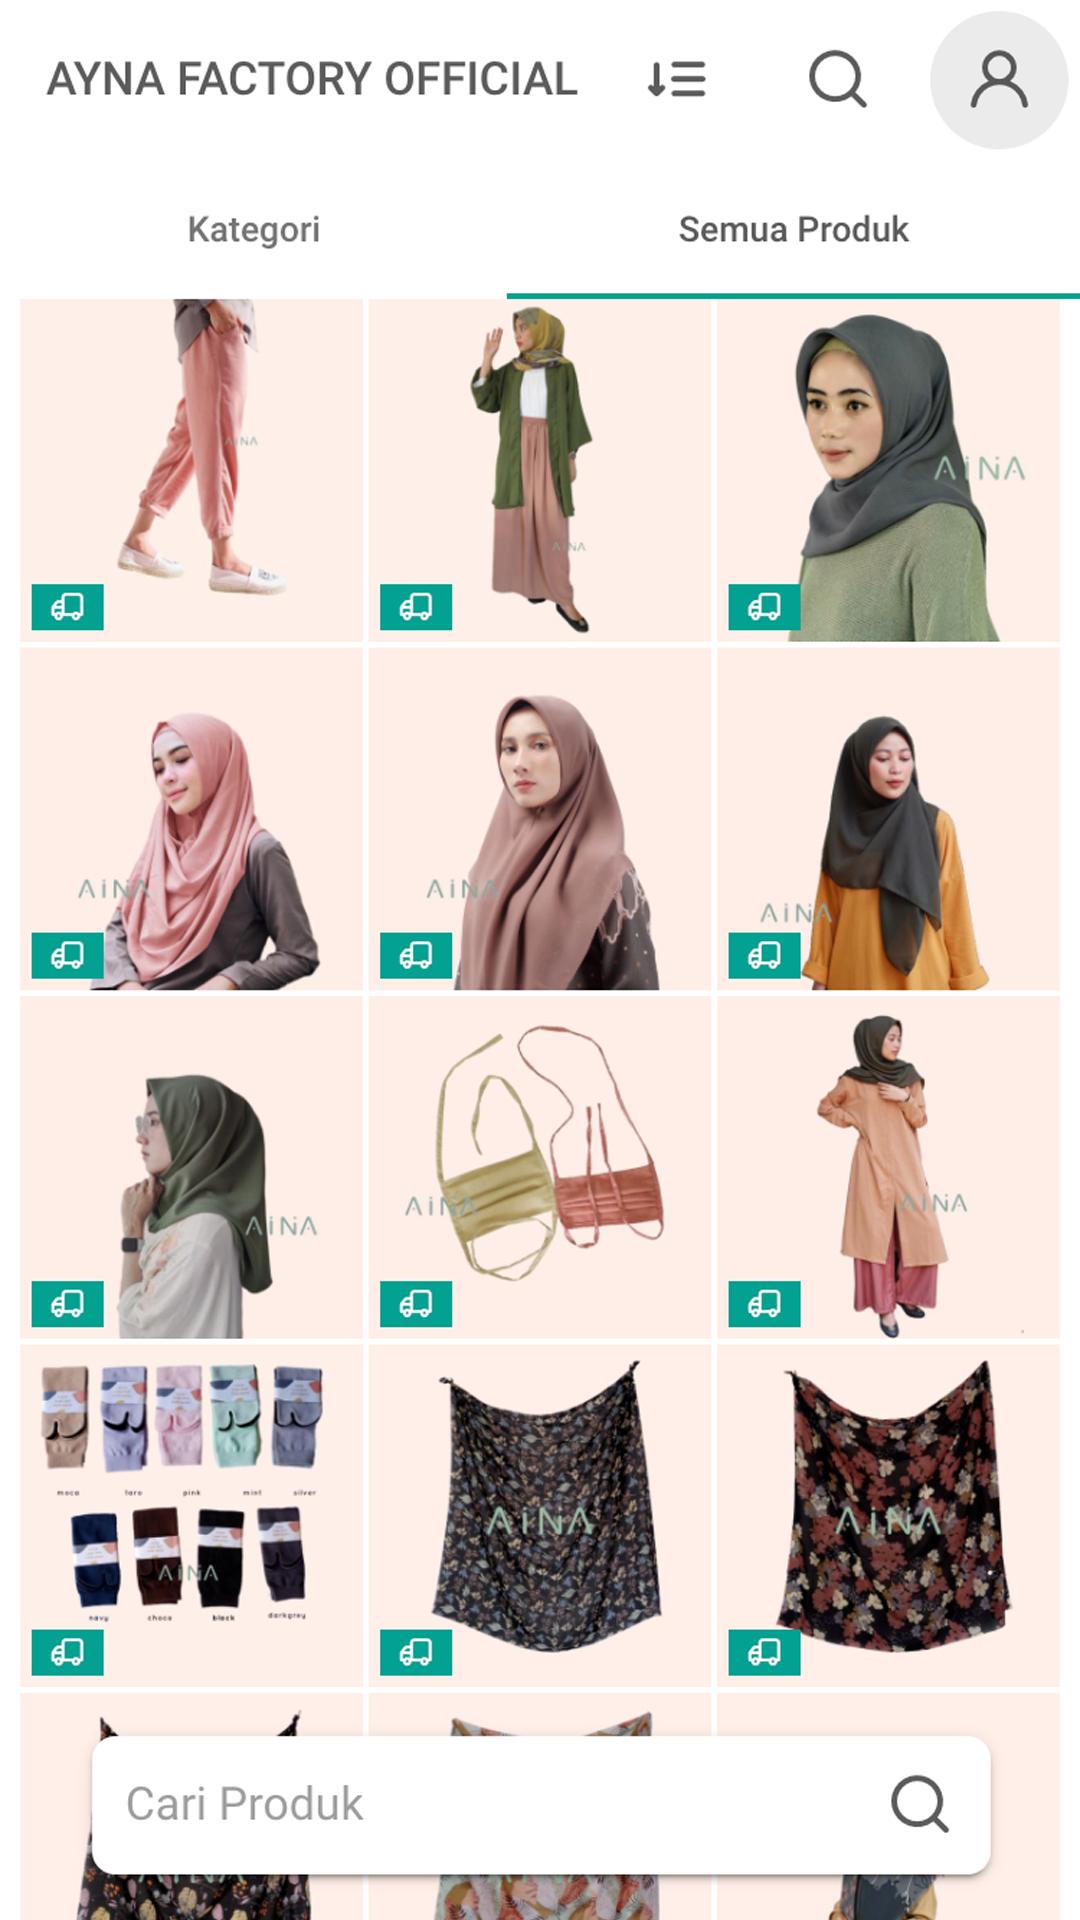
Task: Open dark hijab with orange top product
Action: click(x=888, y=819)
